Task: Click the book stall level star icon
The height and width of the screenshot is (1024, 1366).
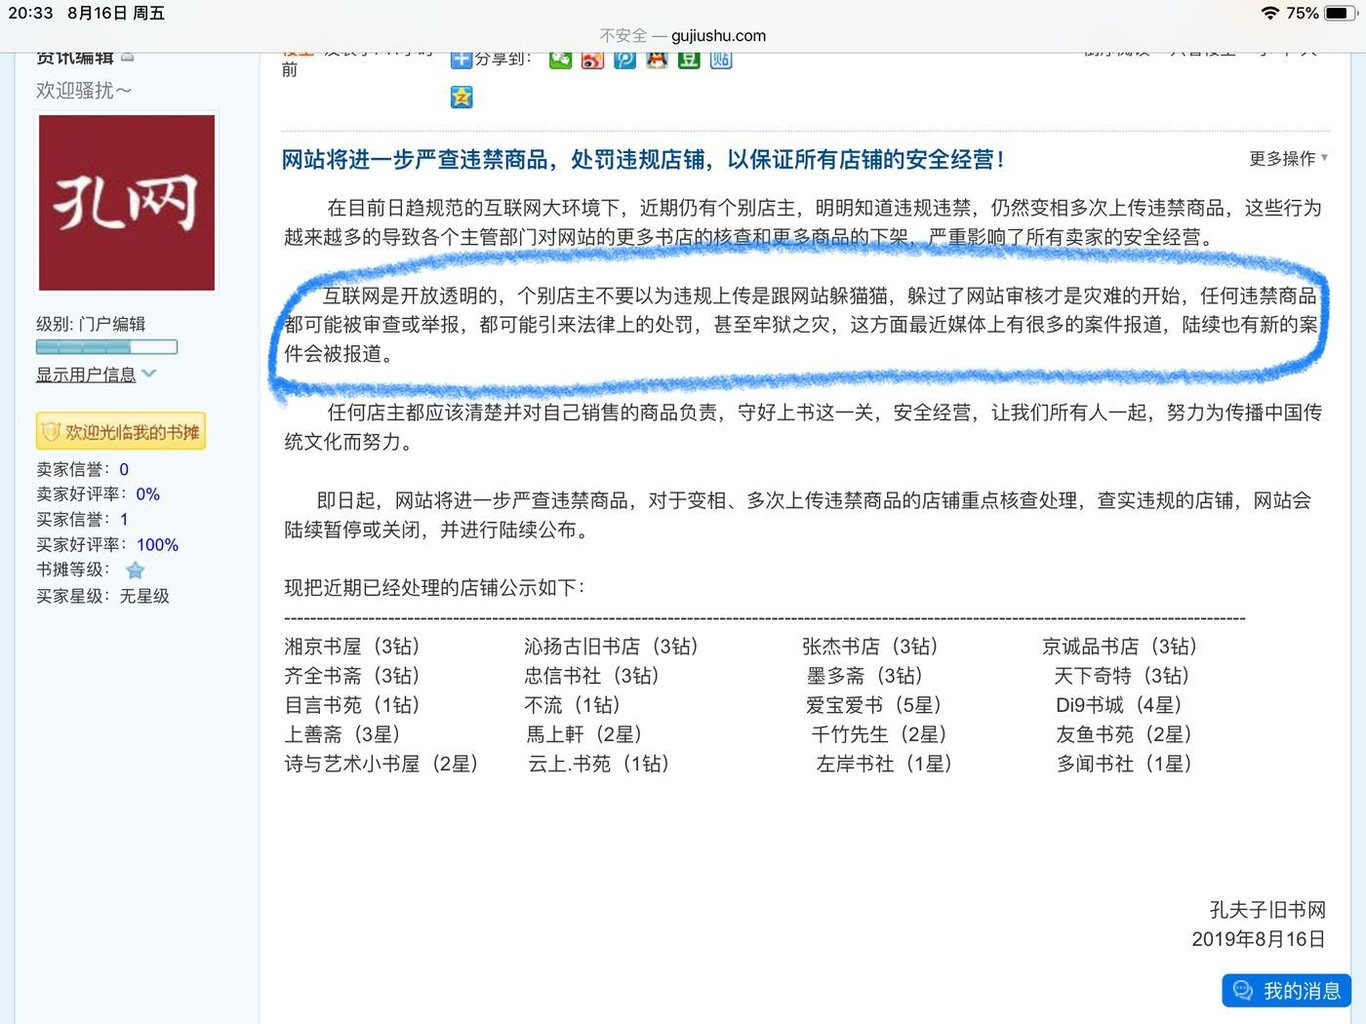Action: point(135,570)
